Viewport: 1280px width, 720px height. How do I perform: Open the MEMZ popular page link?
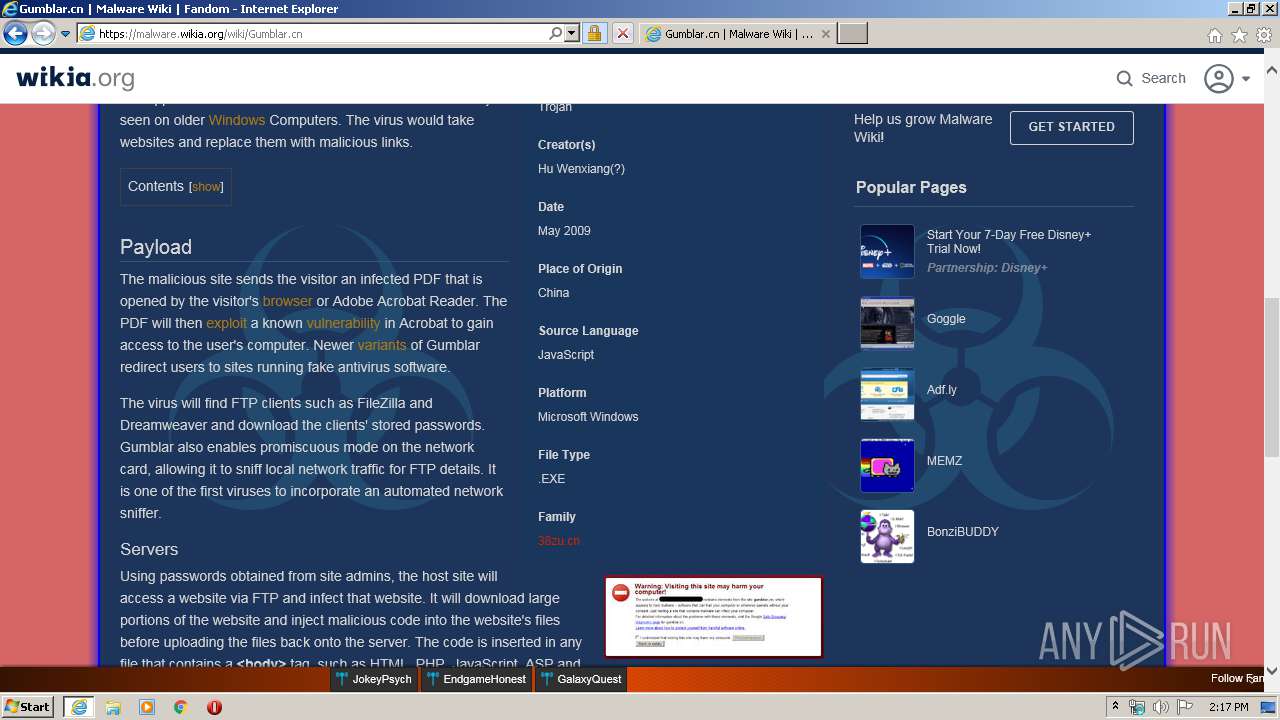click(945, 461)
